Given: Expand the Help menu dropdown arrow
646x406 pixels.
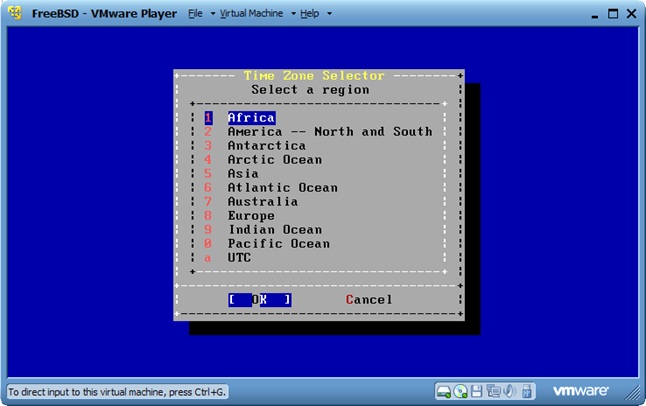Looking at the screenshot, I should (x=329, y=14).
